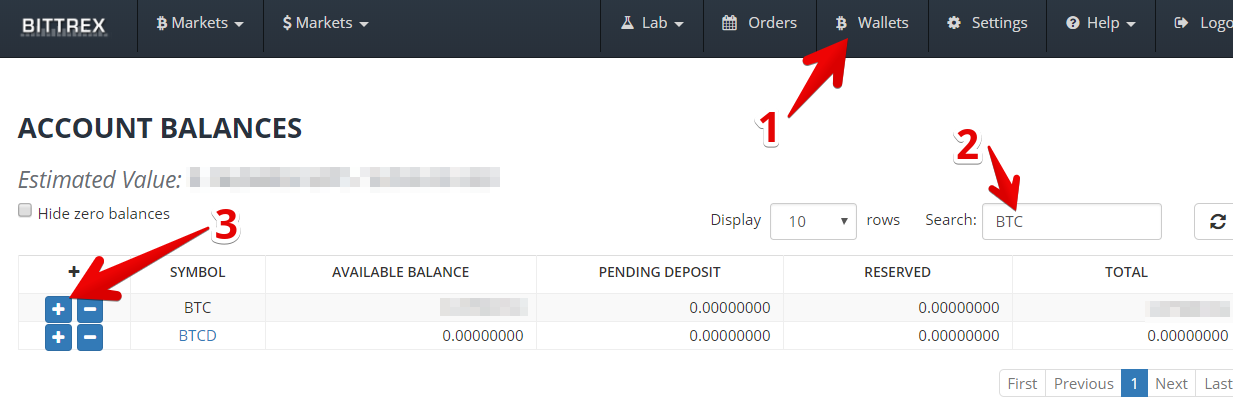Image resolution: width=1233 pixels, height=417 pixels.
Task: Sort by RESERVED column header
Action: tap(897, 272)
